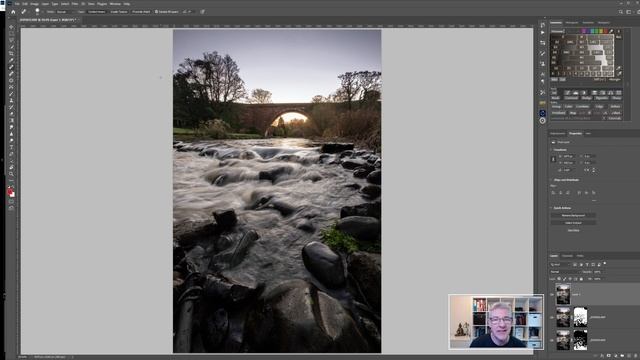The image size is (640, 360).
Task: Click the Create Texture button
Action: point(119,12)
